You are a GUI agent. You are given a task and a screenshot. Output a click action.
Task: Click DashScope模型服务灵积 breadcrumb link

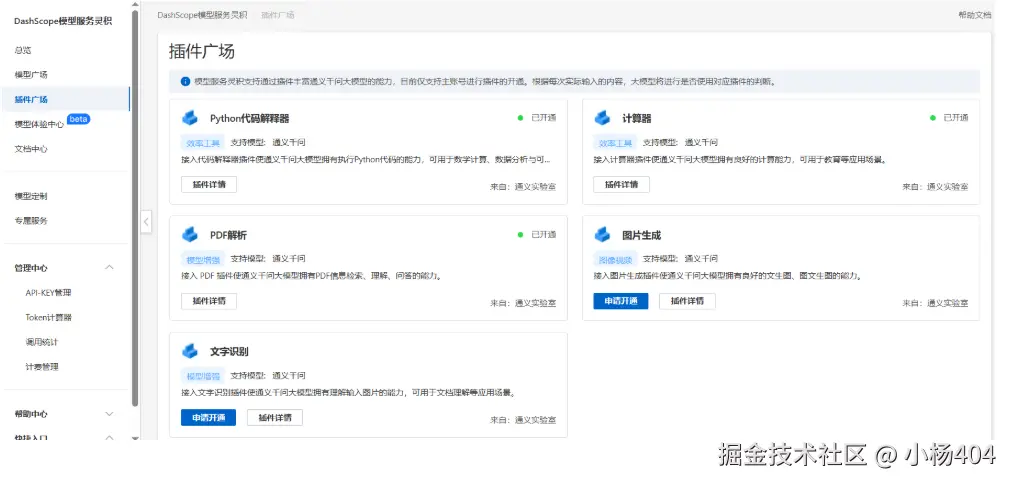[202, 15]
